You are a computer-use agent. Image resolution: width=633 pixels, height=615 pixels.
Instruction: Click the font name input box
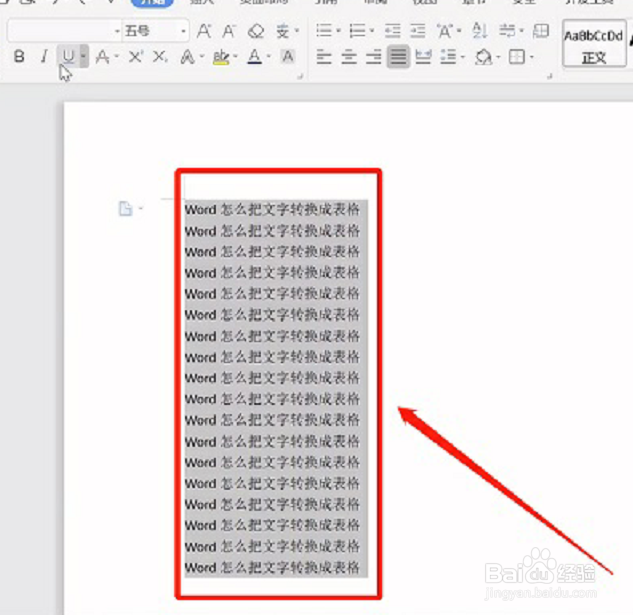pos(60,31)
